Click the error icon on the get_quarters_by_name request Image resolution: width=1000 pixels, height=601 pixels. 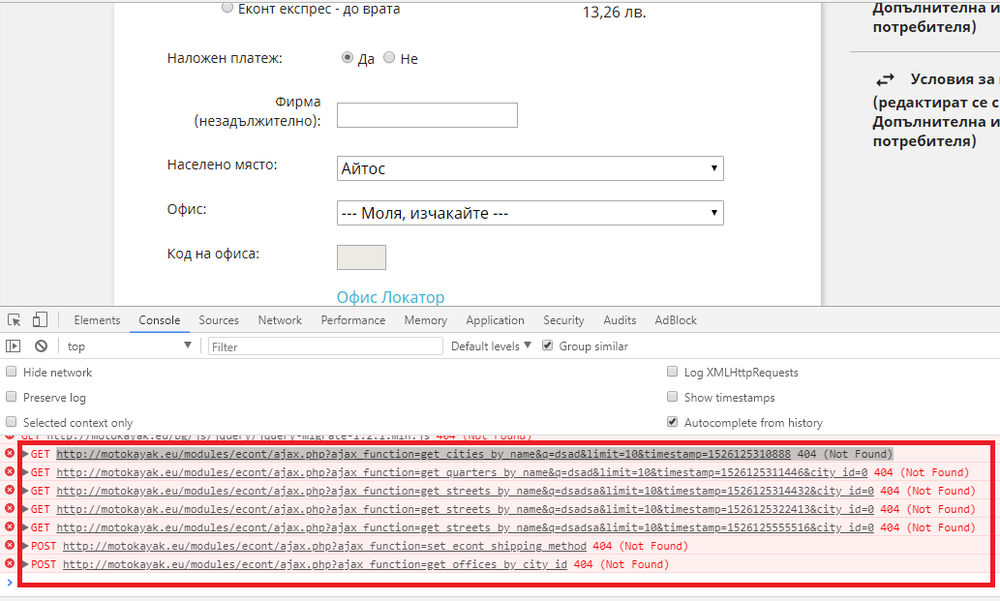[9, 472]
